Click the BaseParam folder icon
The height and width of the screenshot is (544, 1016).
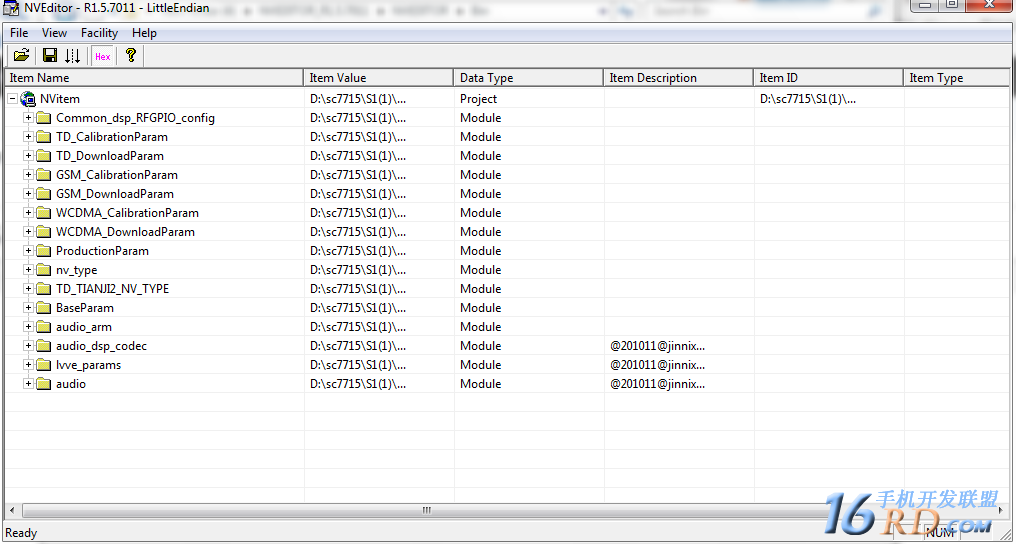43,308
